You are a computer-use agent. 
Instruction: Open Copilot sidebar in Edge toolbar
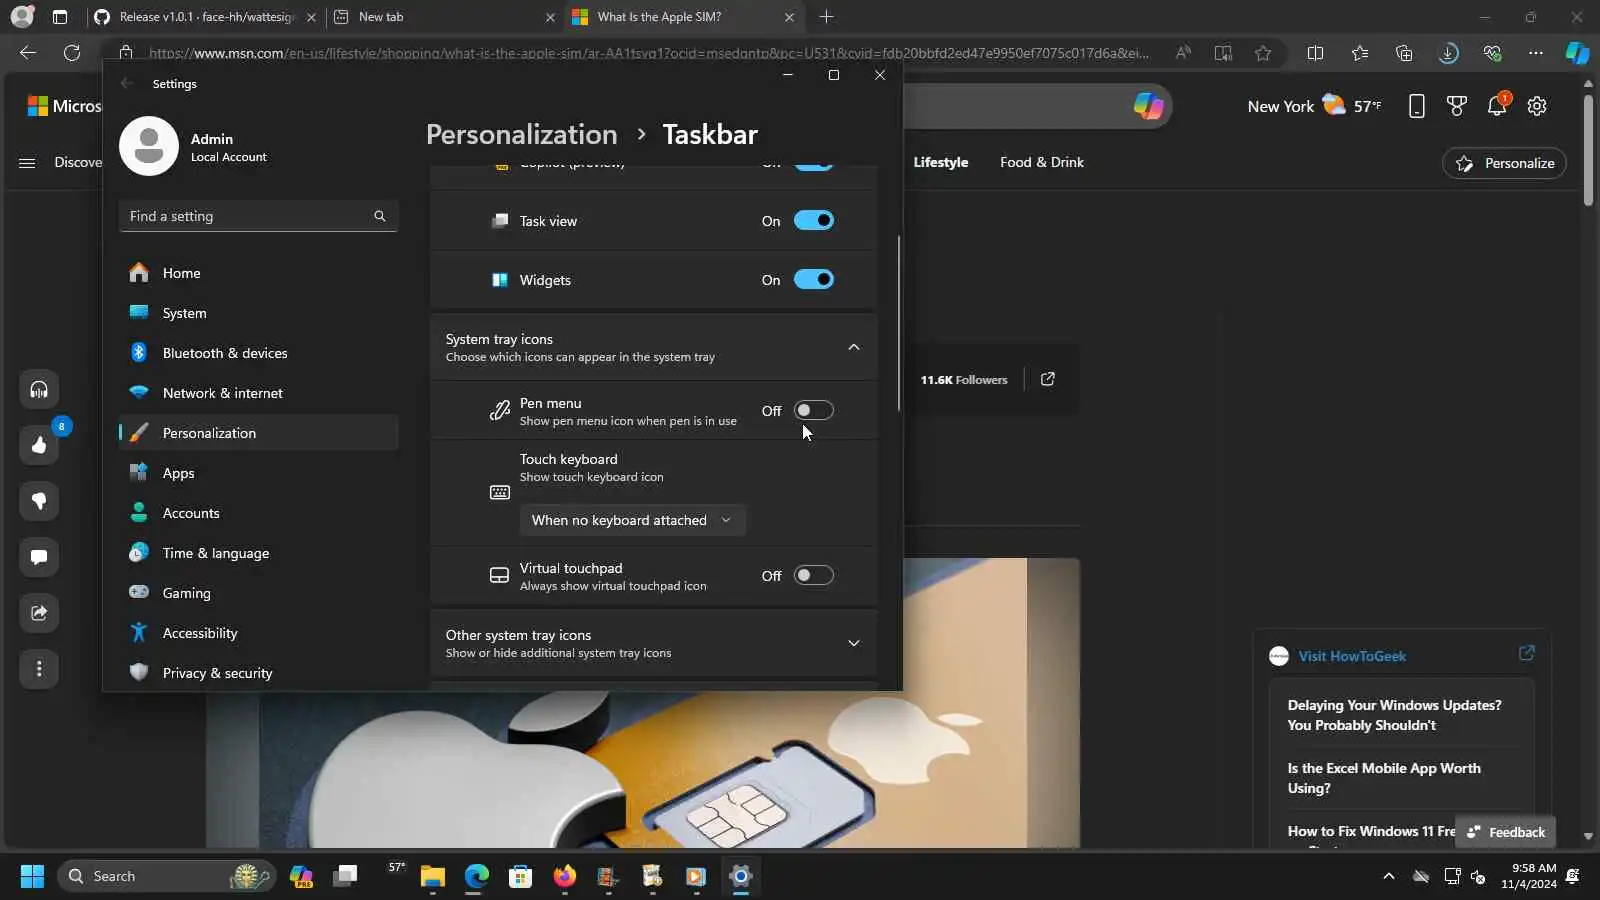pos(1577,53)
